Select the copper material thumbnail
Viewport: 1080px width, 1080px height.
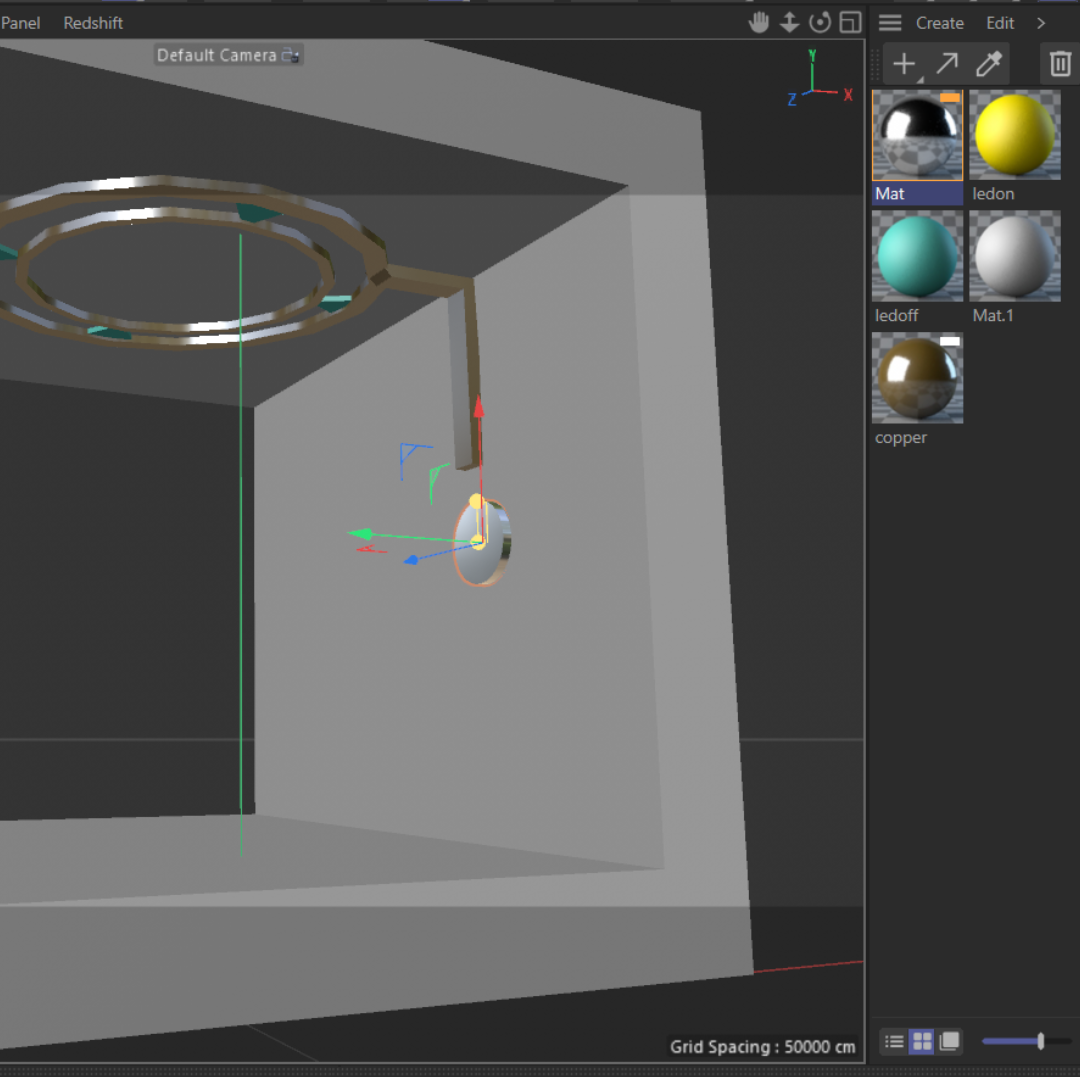pyautogui.click(x=916, y=378)
